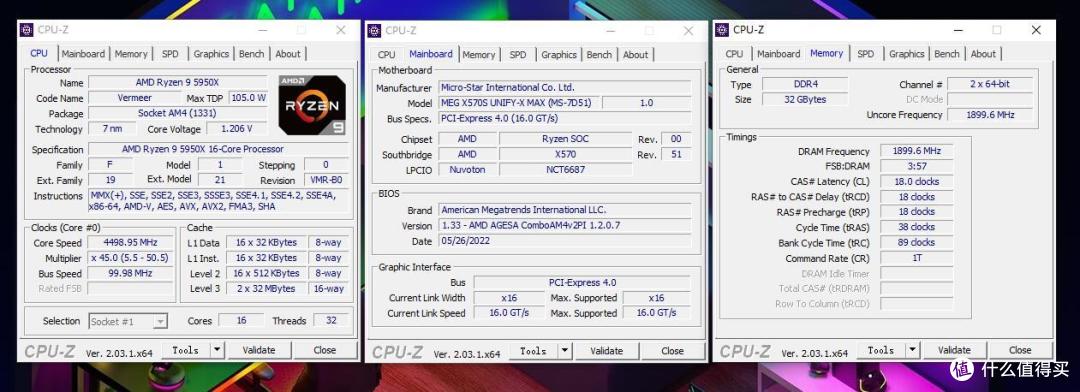Close the right CPU-Z Memory window with X
The width and height of the screenshot is (1080, 392).
pyautogui.click(x=1036, y=30)
